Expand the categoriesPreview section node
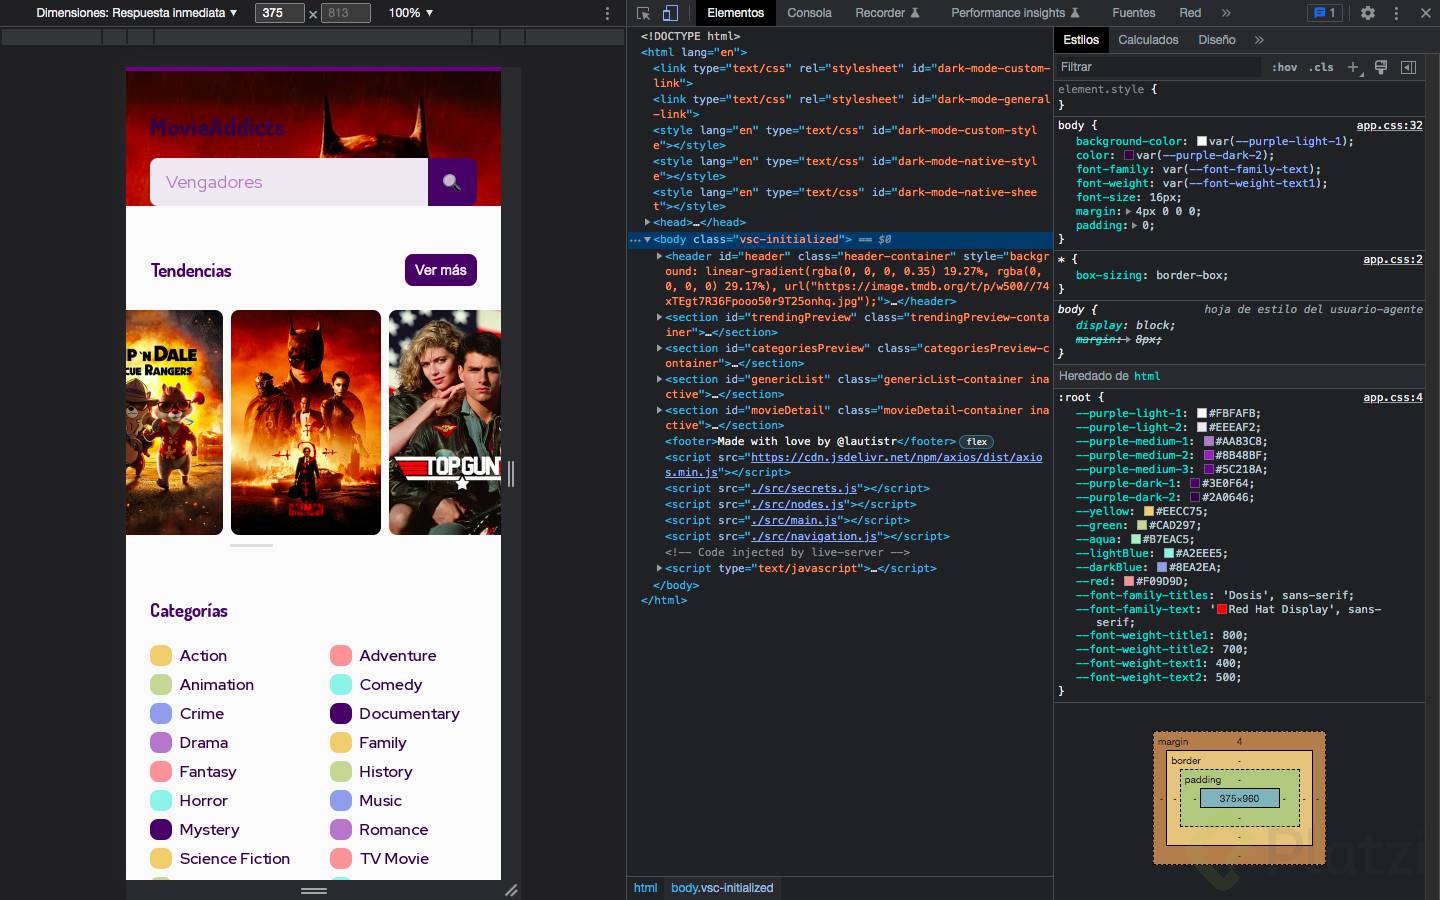 [x=659, y=348]
